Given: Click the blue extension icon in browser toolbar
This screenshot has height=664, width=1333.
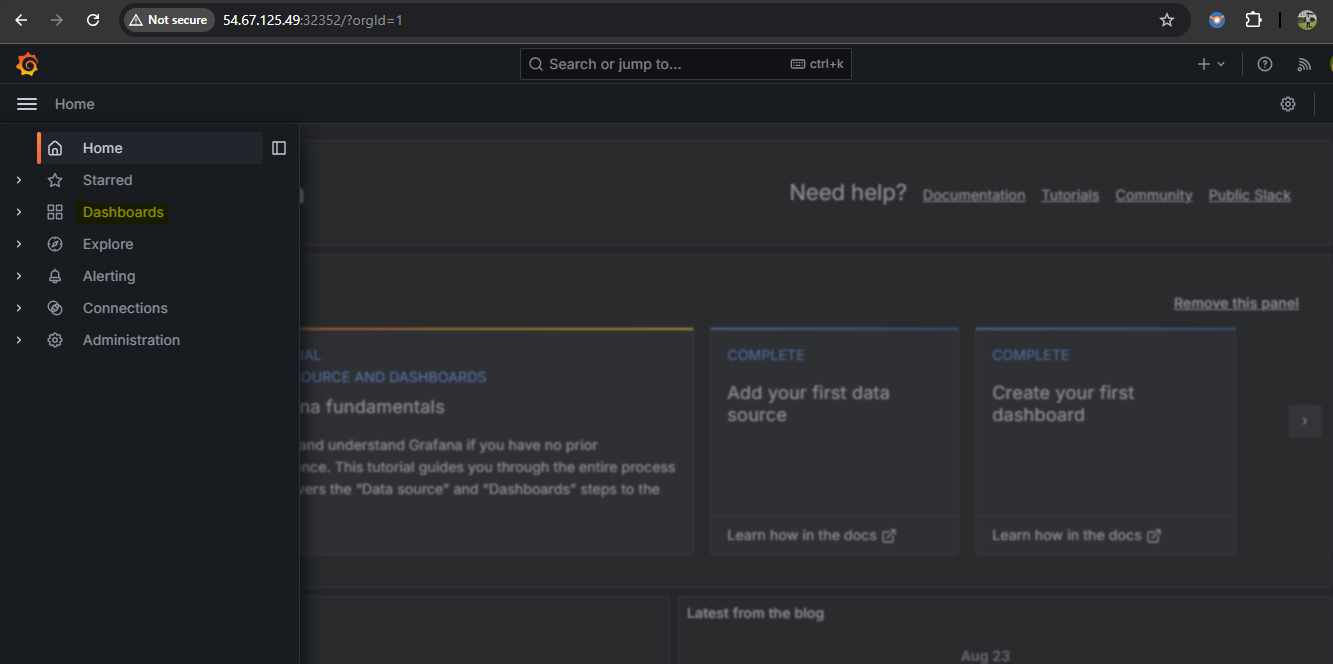Looking at the screenshot, I should 1217,20.
